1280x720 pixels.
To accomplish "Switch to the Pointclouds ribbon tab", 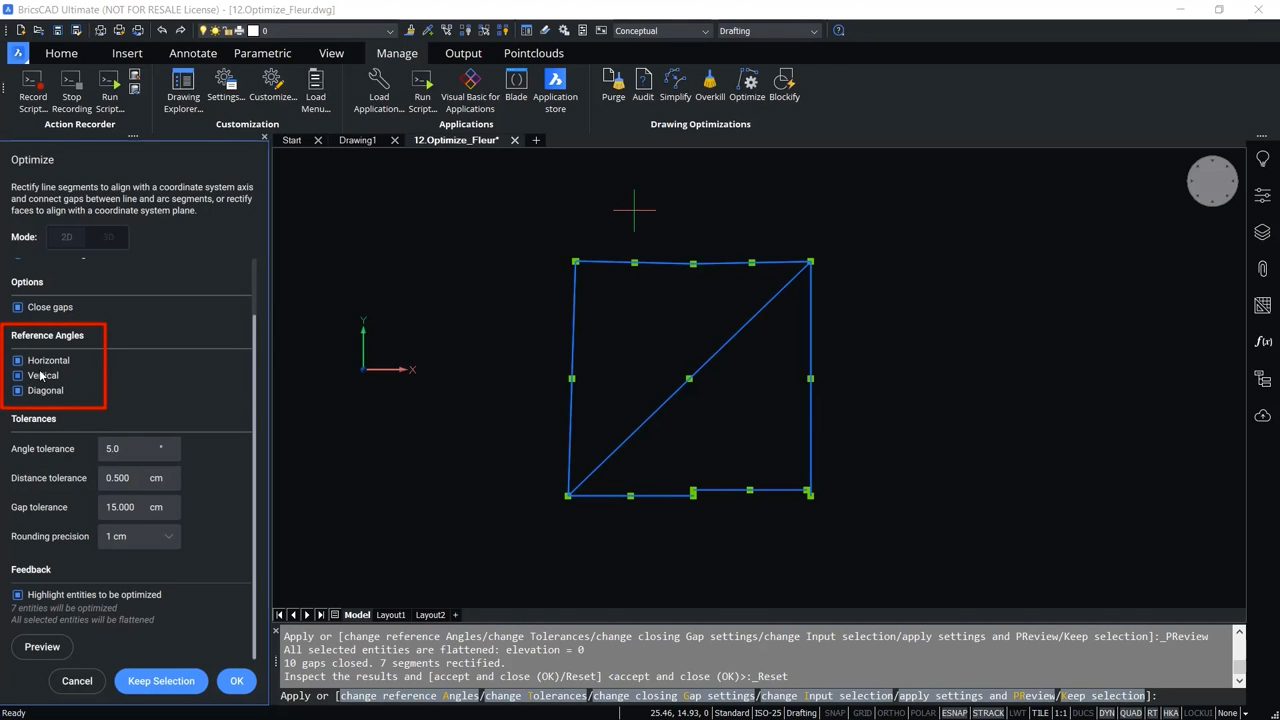I will click(x=534, y=53).
